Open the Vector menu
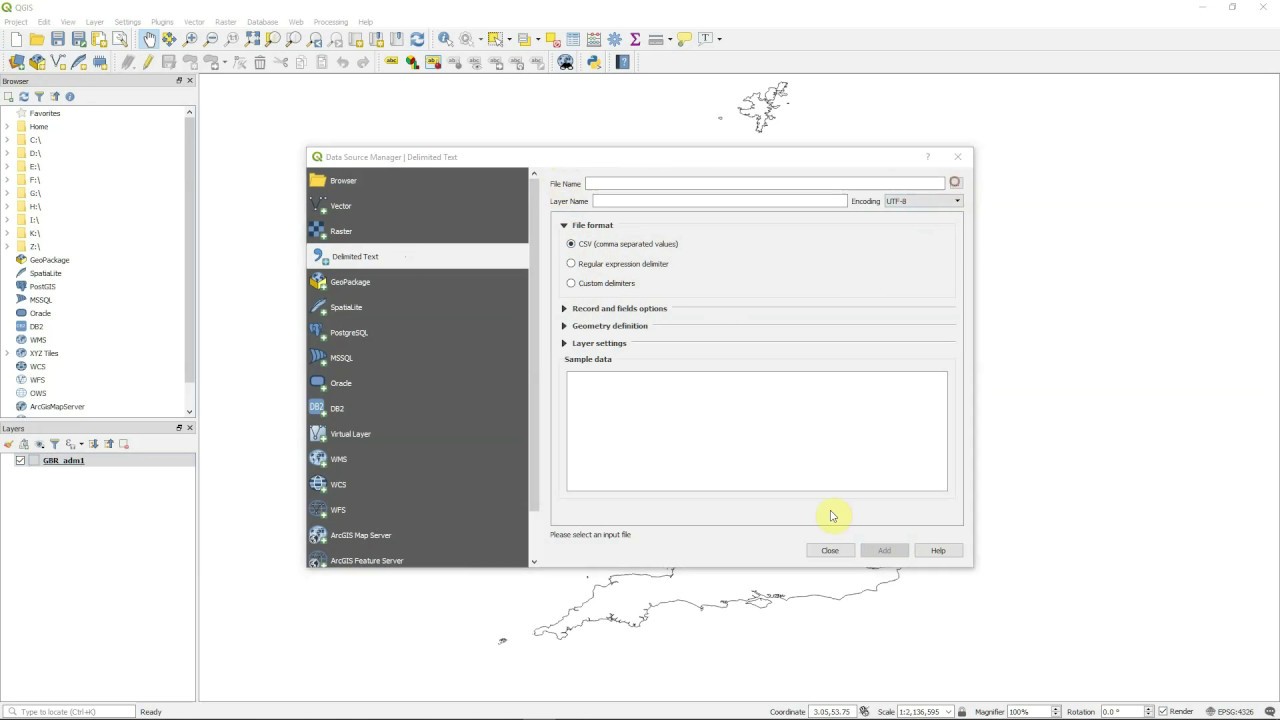The height and width of the screenshot is (720, 1280). tap(194, 22)
